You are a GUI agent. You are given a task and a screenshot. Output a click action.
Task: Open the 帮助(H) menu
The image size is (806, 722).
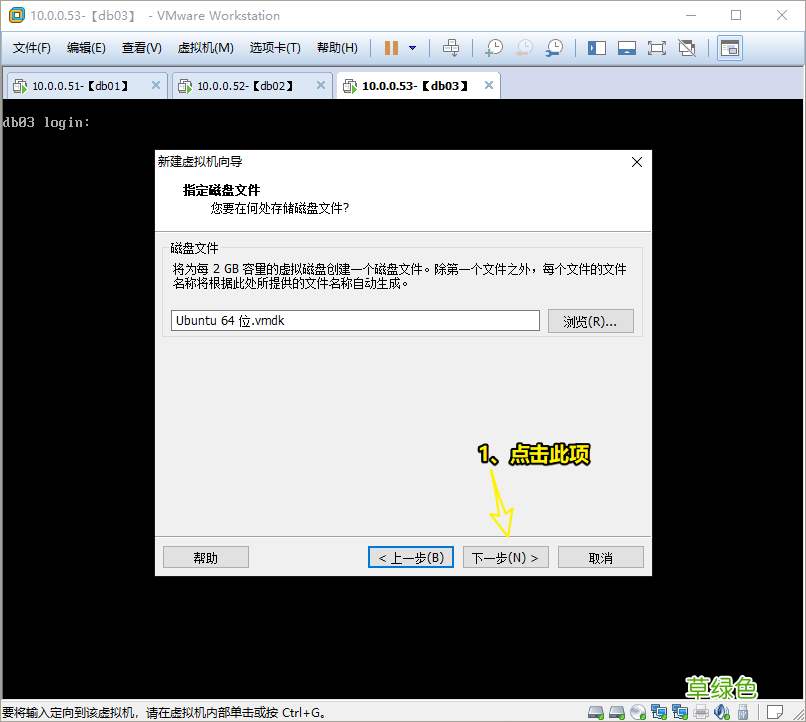point(337,48)
